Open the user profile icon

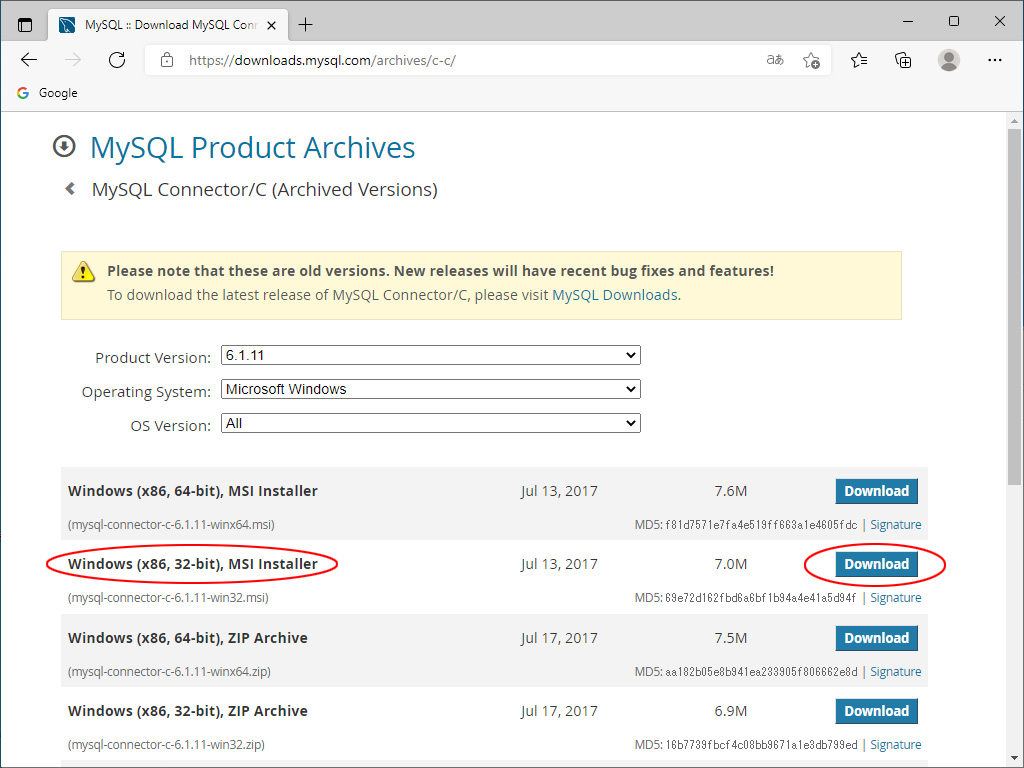click(948, 60)
